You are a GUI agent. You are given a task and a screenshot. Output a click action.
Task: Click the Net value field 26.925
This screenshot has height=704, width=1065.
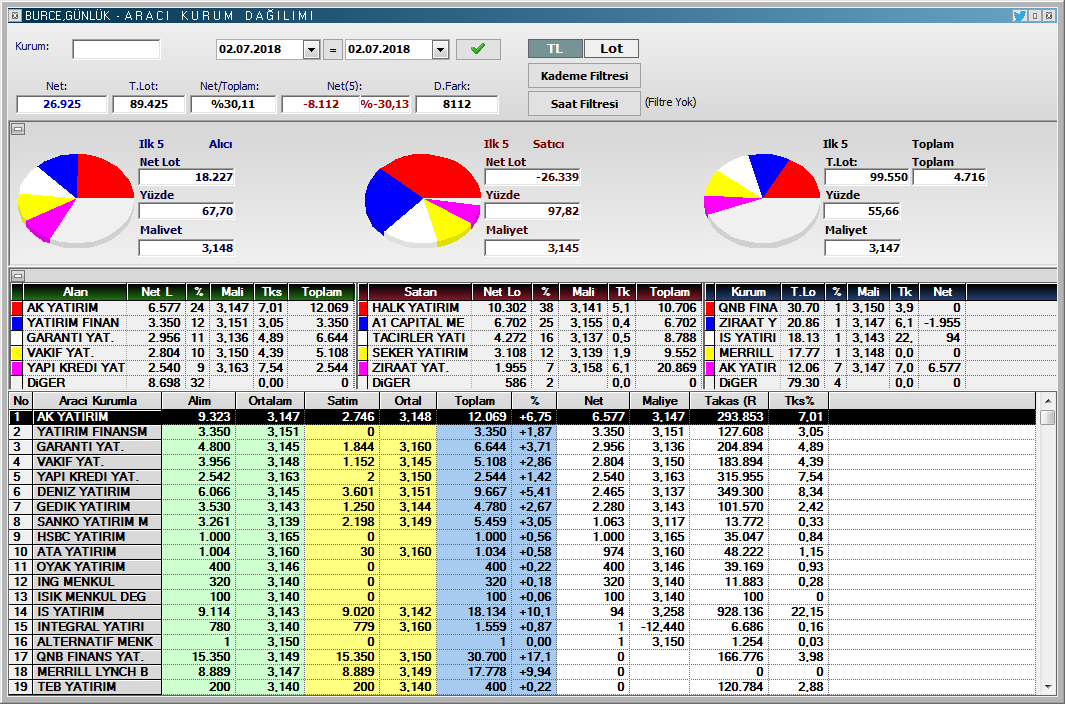point(62,104)
